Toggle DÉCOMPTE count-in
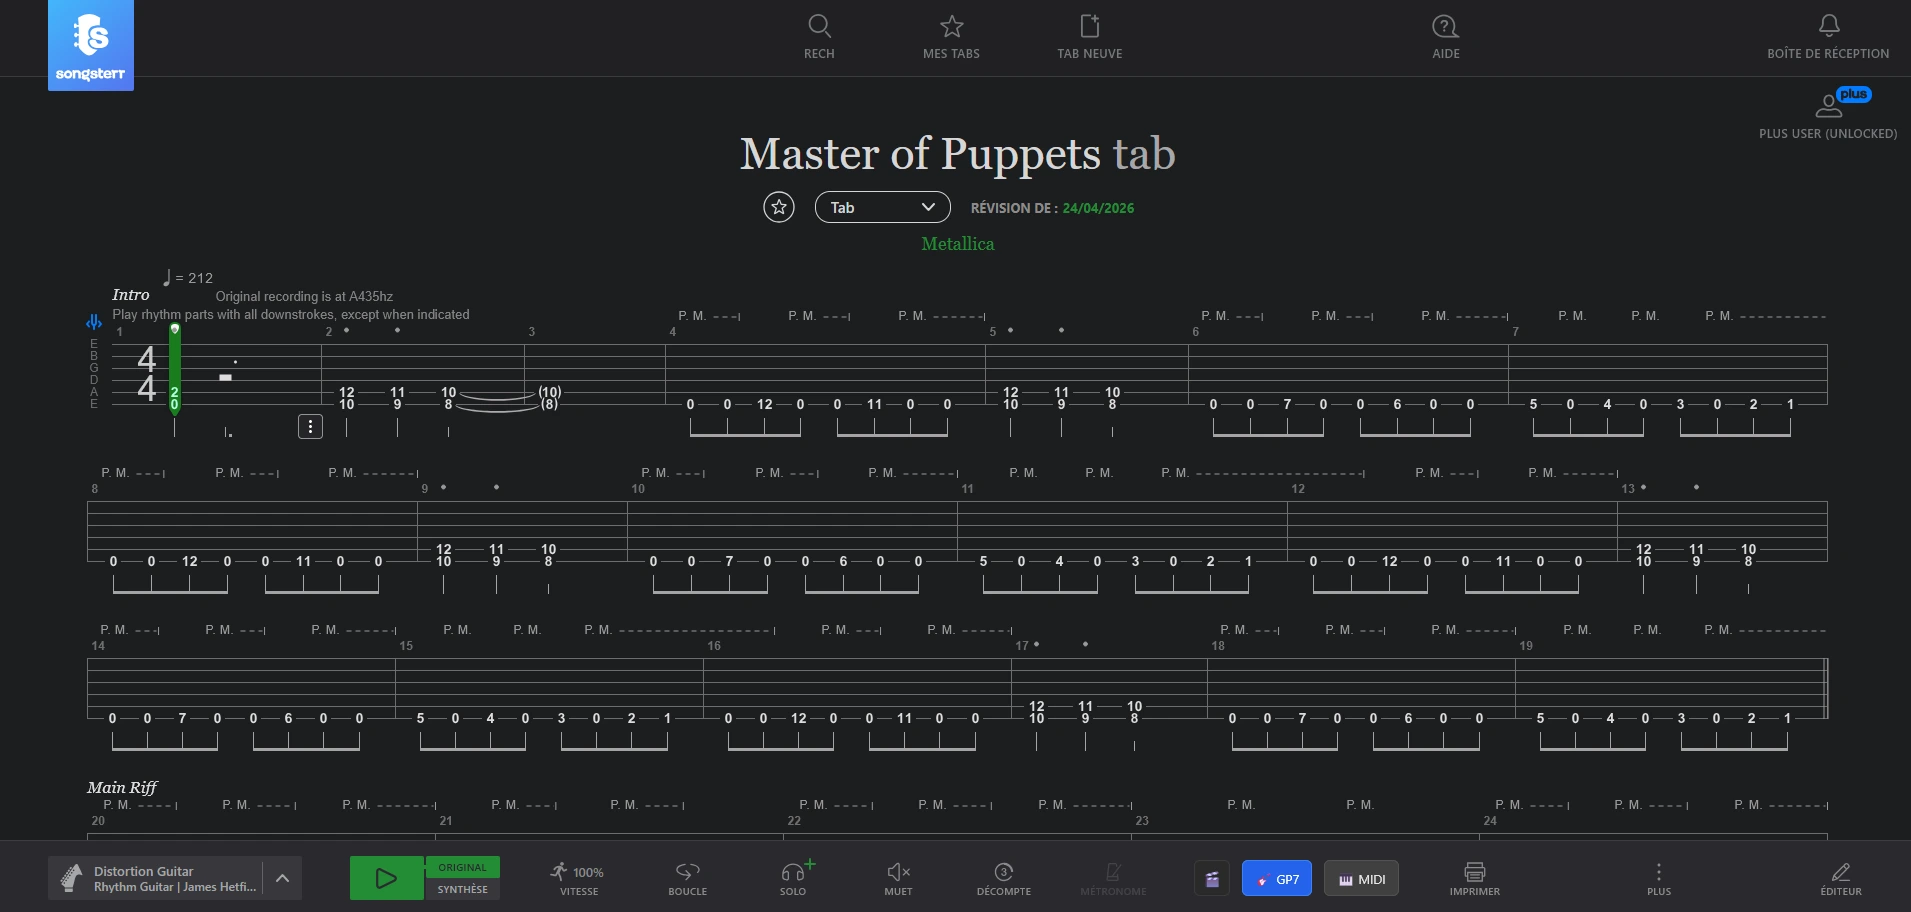 click(x=1004, y=879)
